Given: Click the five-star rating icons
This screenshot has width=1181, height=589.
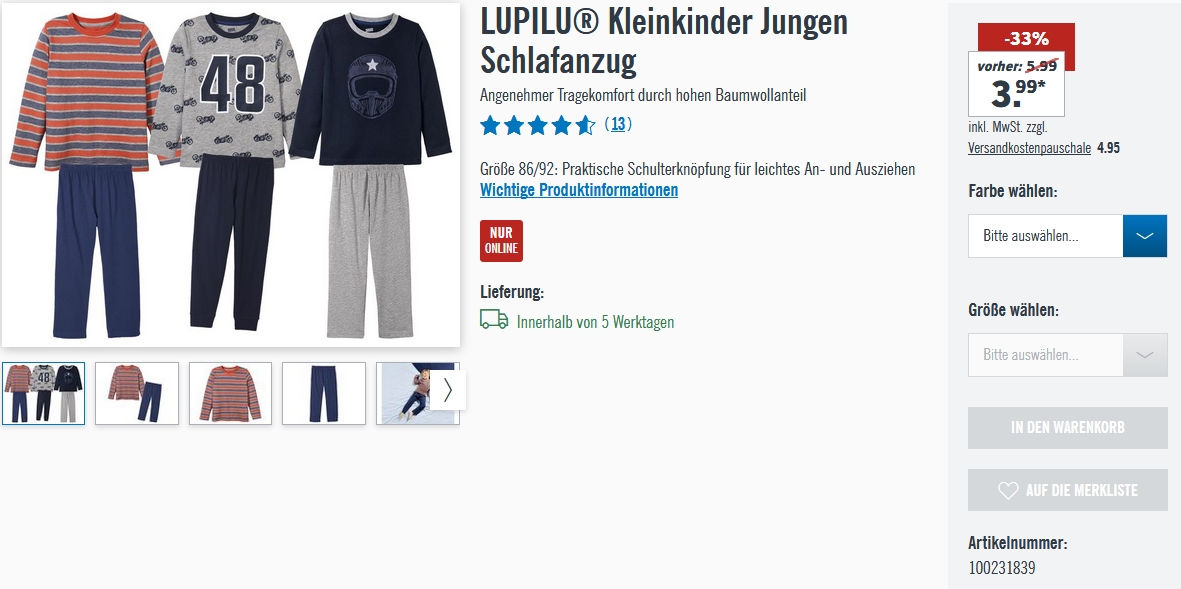Looking at the screenshot, I should click(x=538, y=125).
